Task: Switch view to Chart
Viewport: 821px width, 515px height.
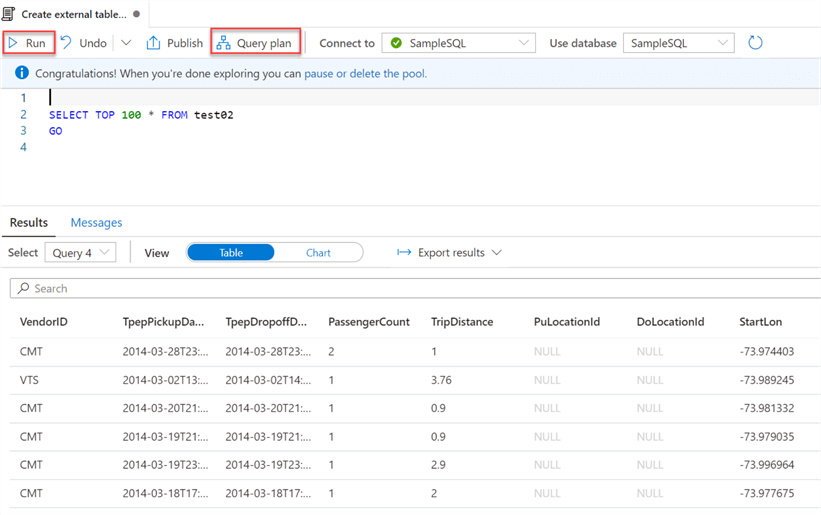Action: (318, 253)
